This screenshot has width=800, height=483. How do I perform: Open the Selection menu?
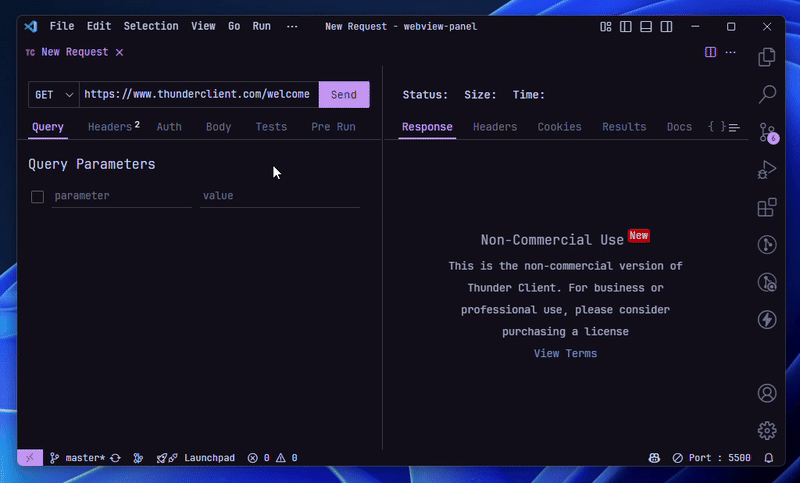pyautogui.click(x=151, y=27)
